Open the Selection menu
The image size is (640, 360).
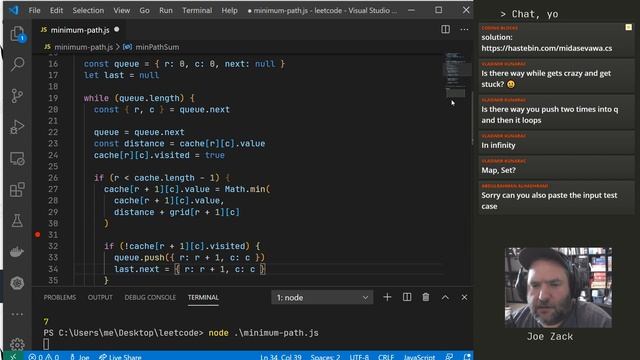88,10
